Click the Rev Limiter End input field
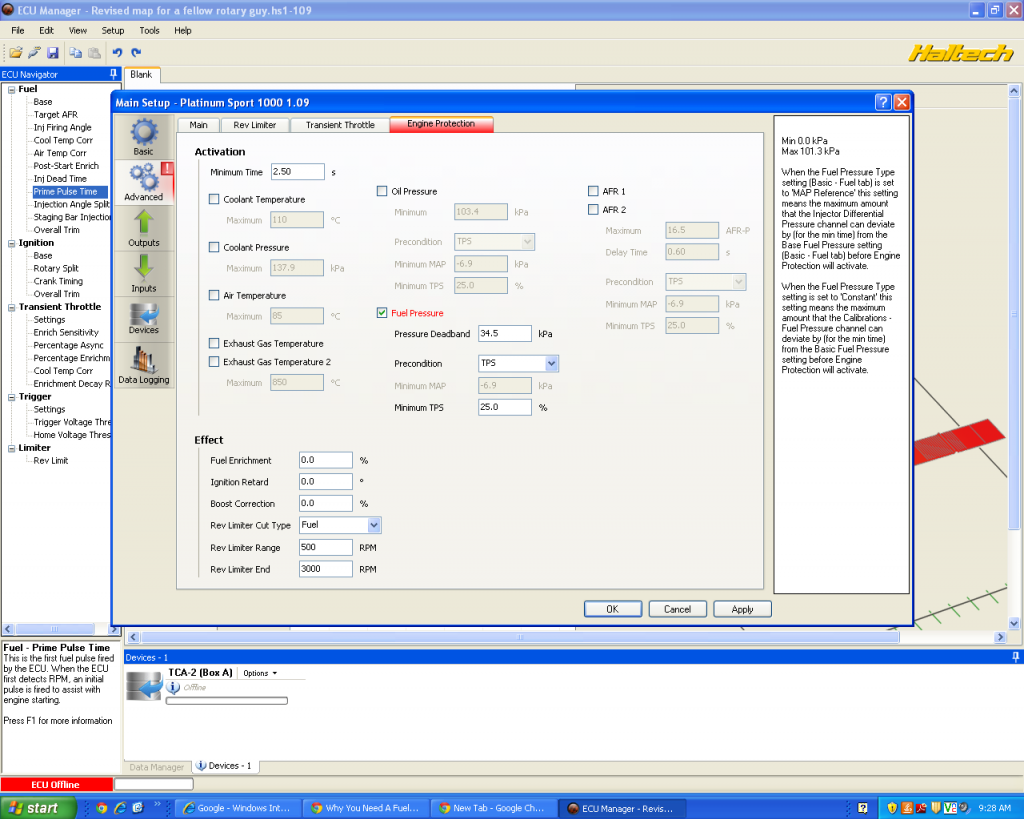Screen dimensions: 1024x819 (x=326, y=569)
